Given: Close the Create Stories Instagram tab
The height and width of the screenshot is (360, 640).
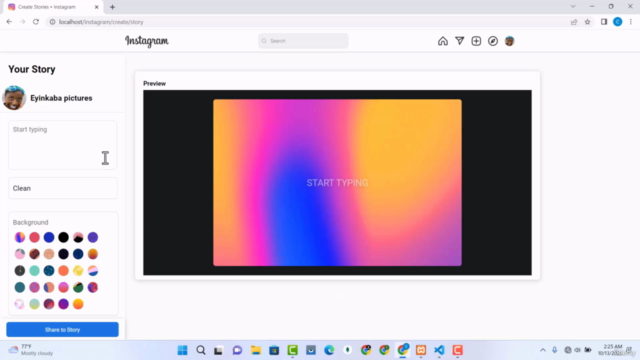Looking at the screenshot, I should (x=97, y=7).
